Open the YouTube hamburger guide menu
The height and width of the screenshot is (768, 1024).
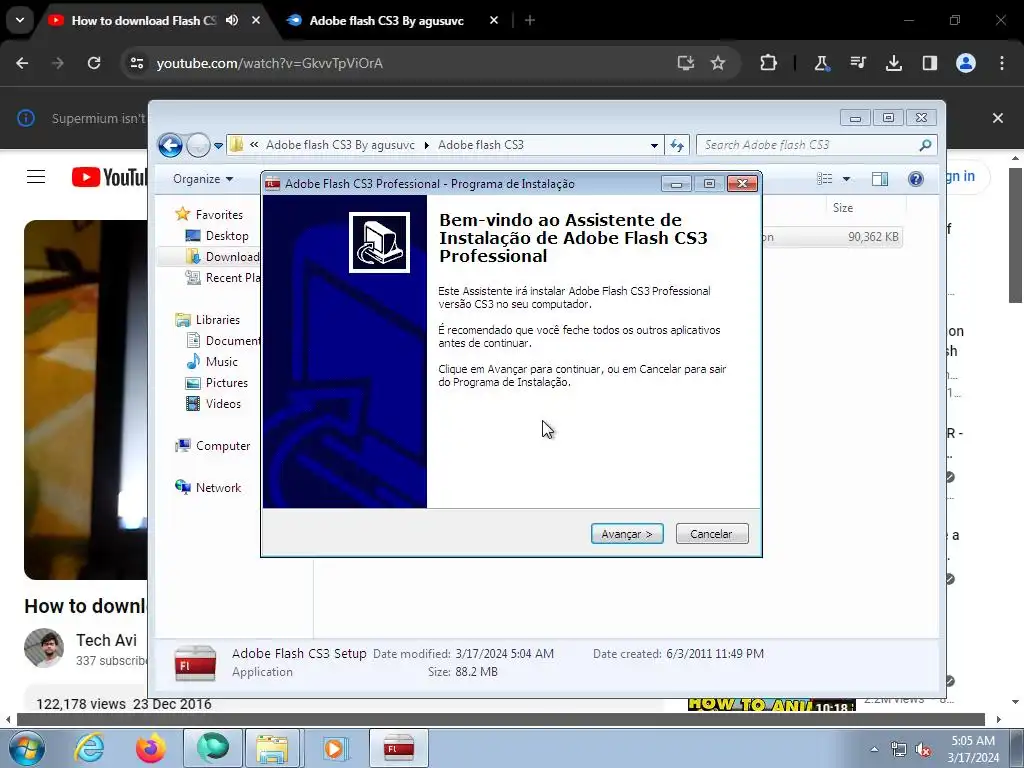(36, 177)
